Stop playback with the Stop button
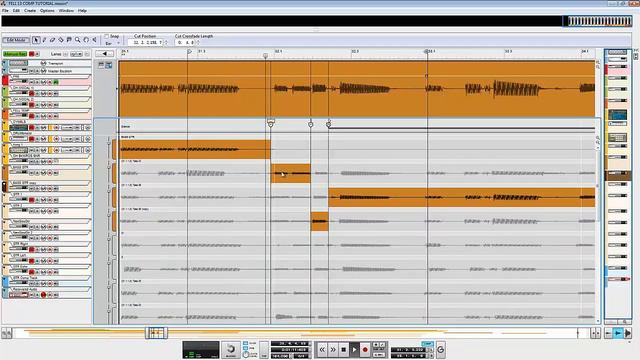 coord(344,349)
